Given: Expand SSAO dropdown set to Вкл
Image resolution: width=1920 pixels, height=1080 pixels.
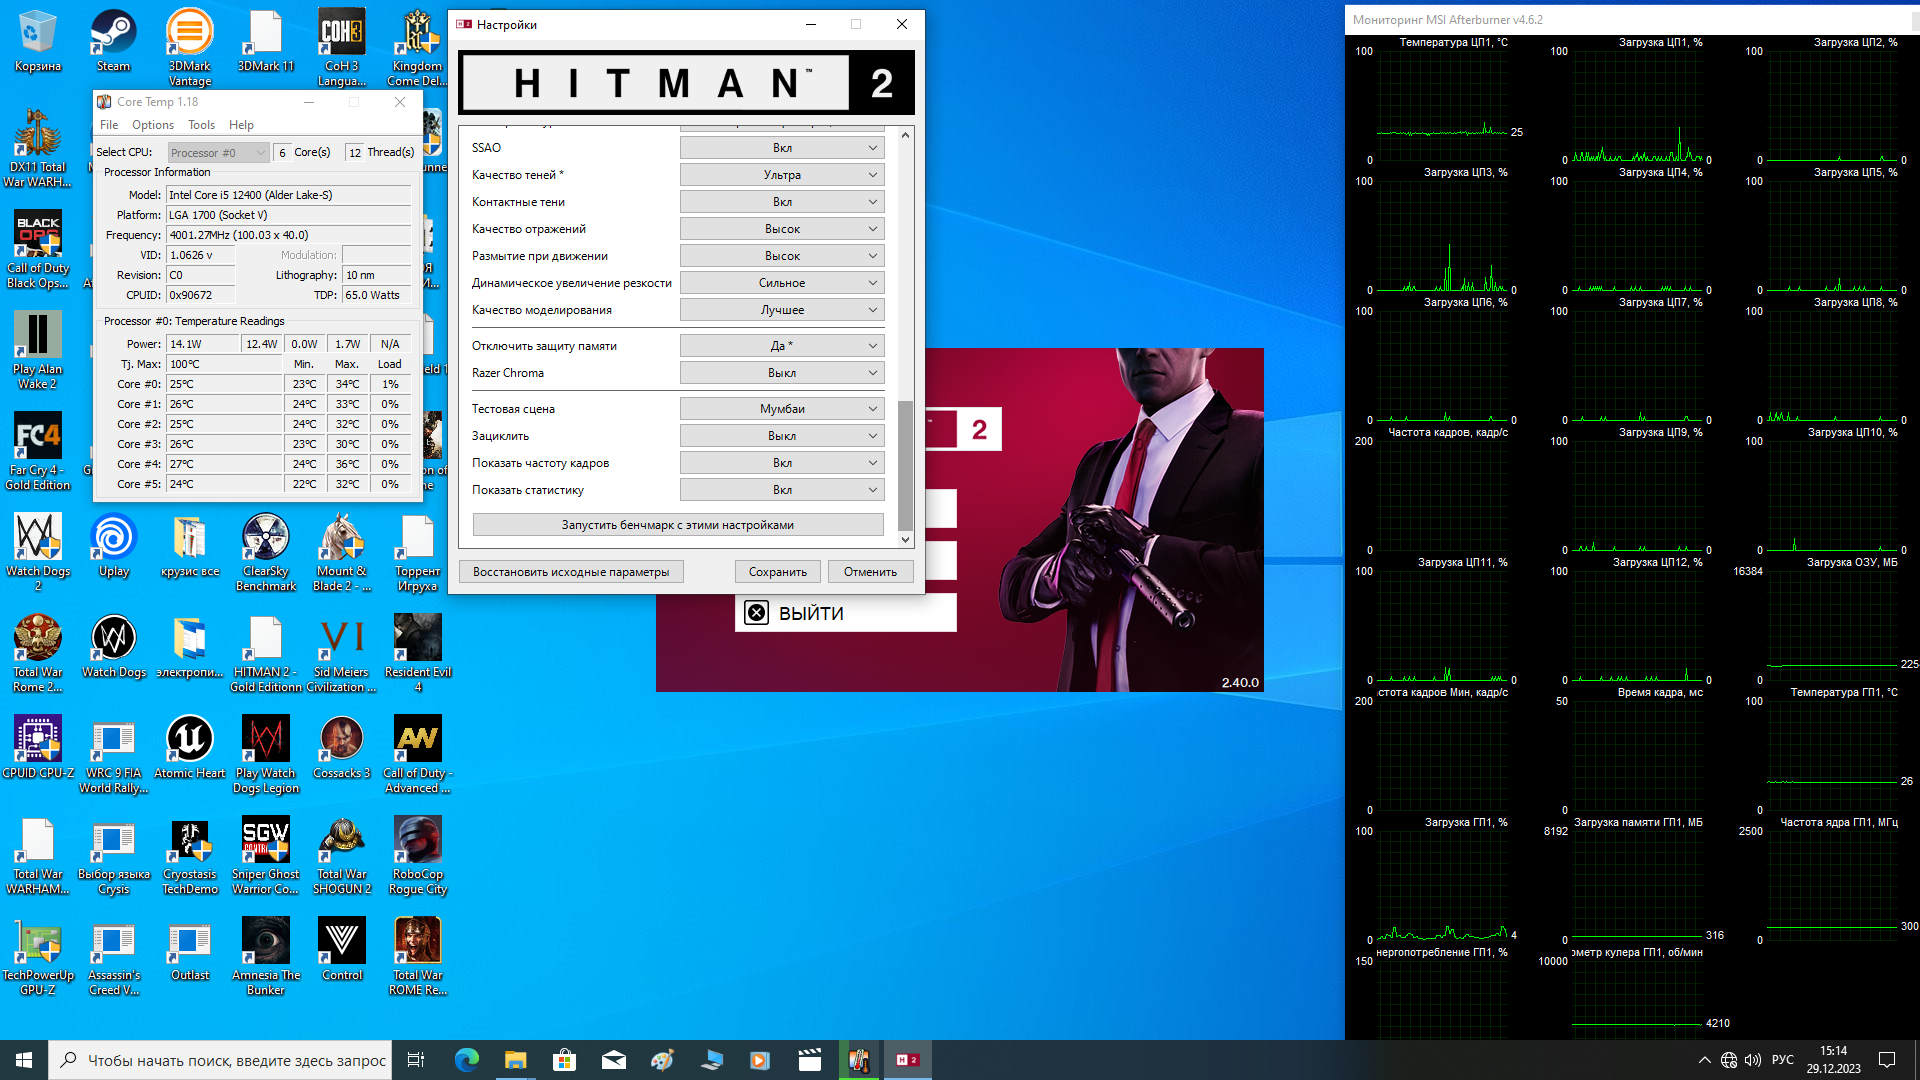Looking at the screenshot, I should click(x=782, y=148).
